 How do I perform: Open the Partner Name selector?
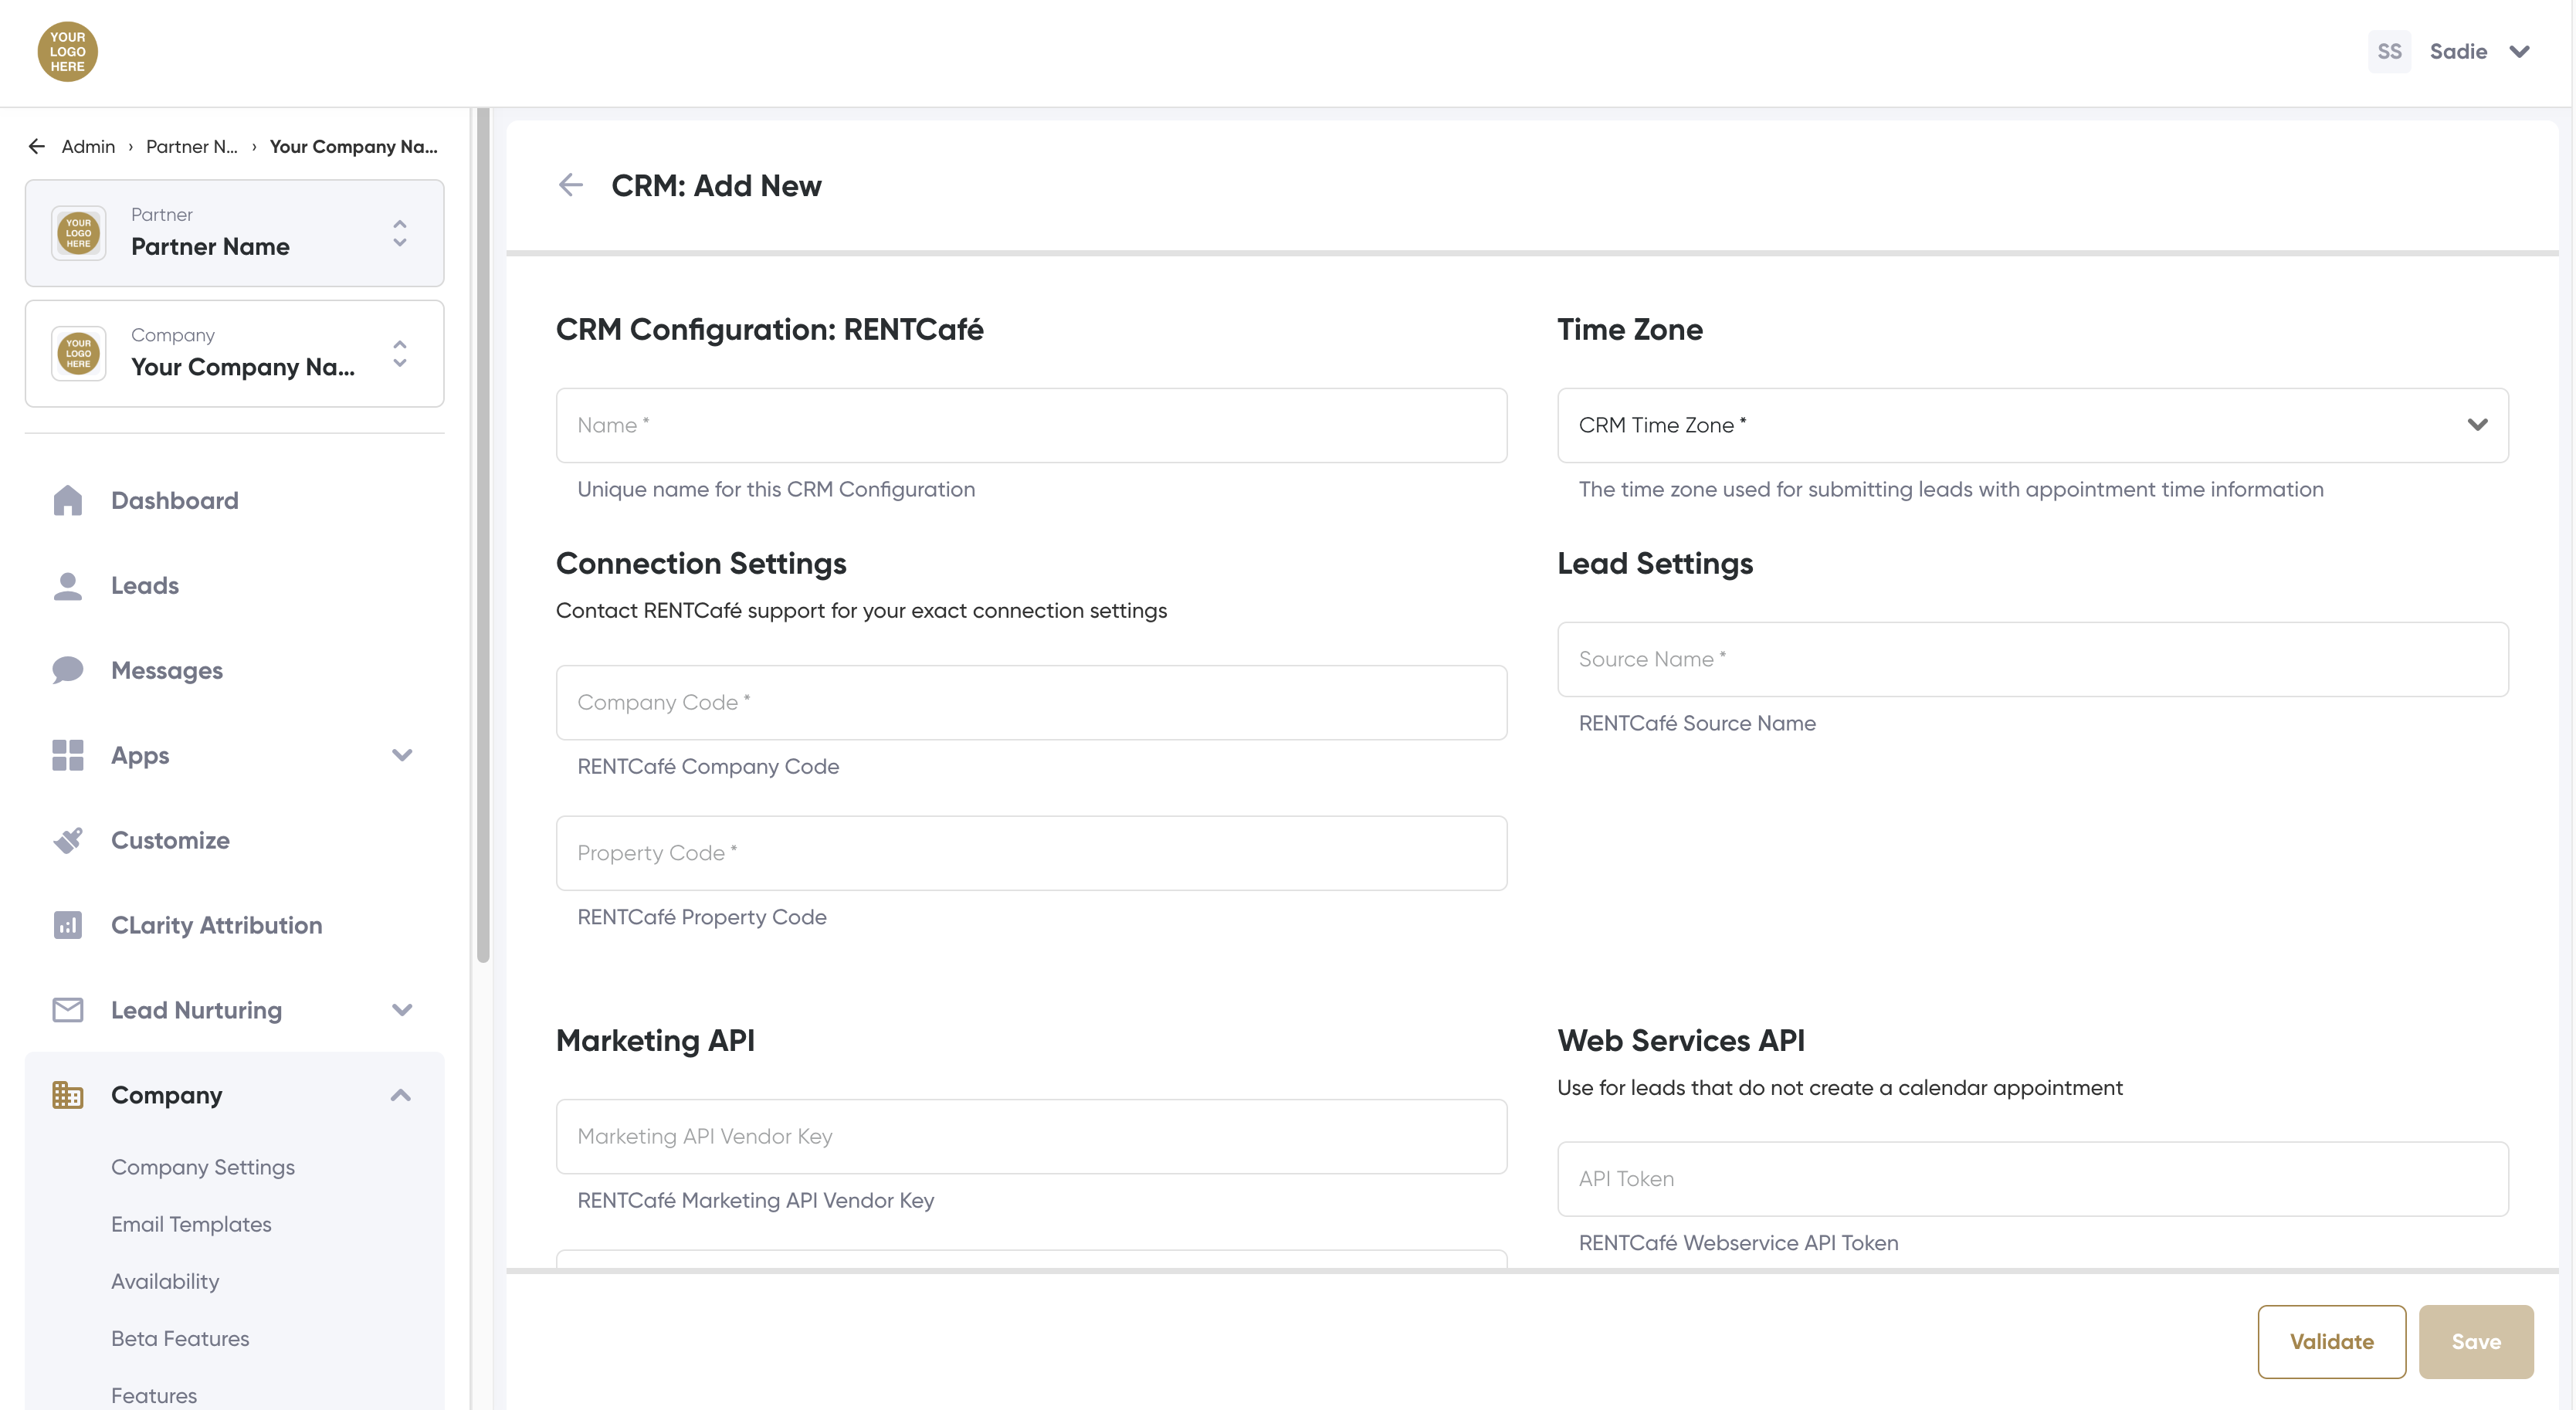234,233
